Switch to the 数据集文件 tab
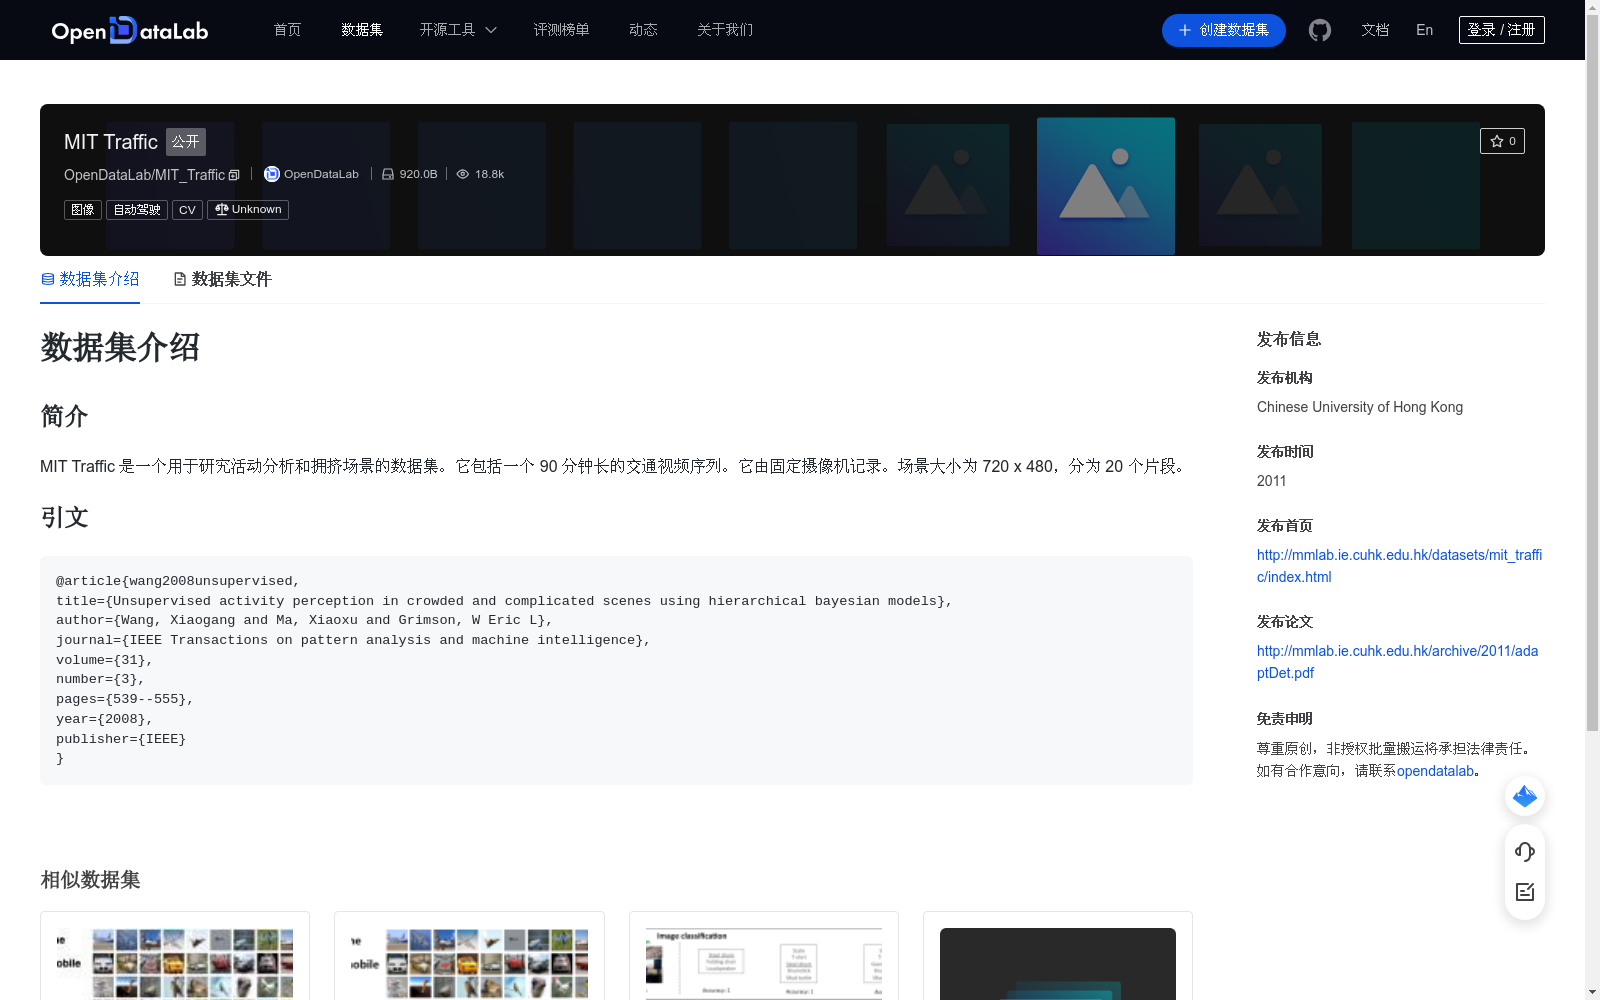Screen dimensions: 1600x1000 (222, 279)
